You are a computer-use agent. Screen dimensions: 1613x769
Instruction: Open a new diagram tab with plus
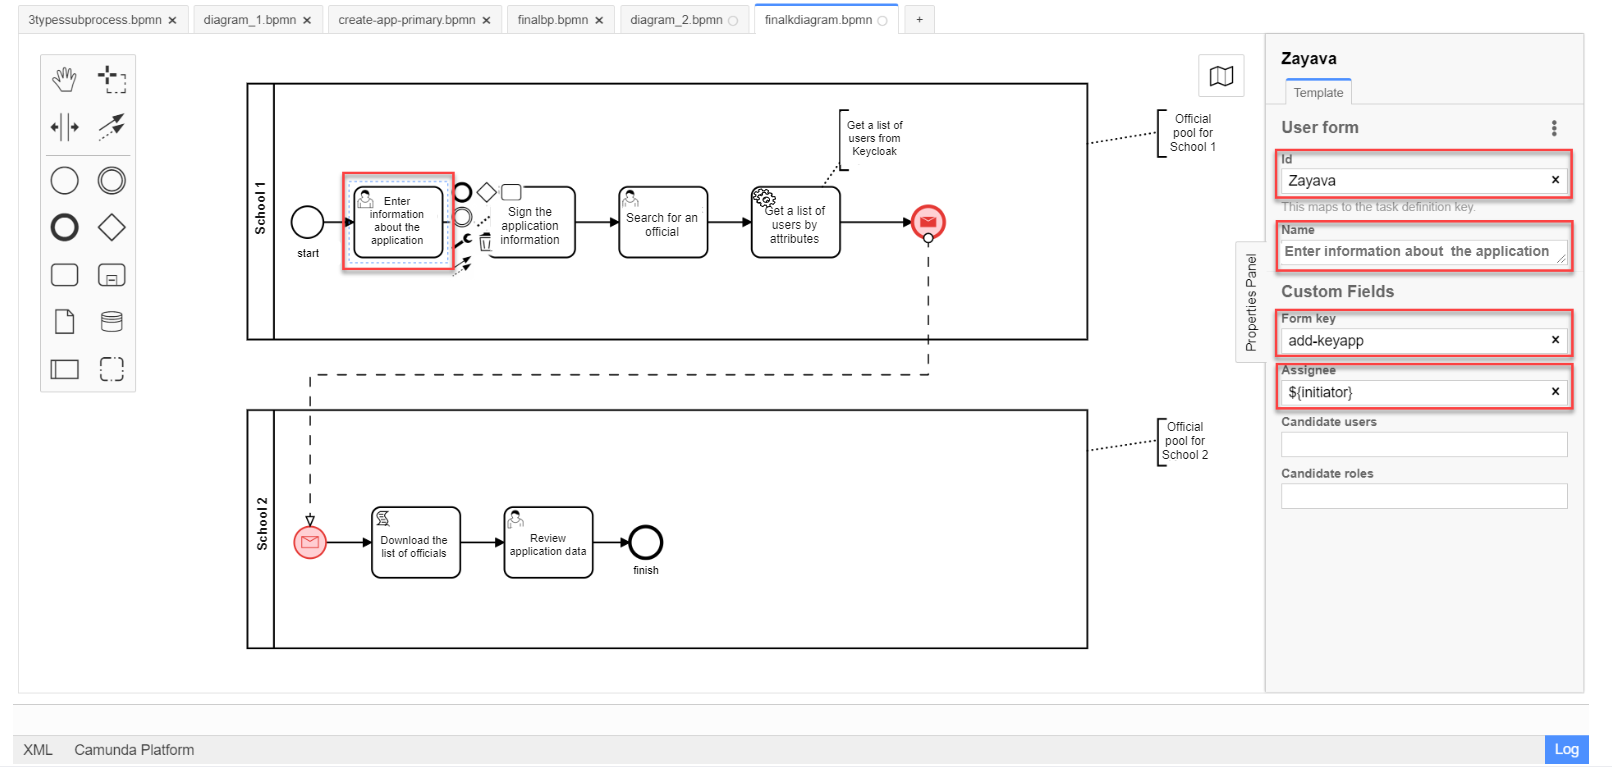[919, 20]
